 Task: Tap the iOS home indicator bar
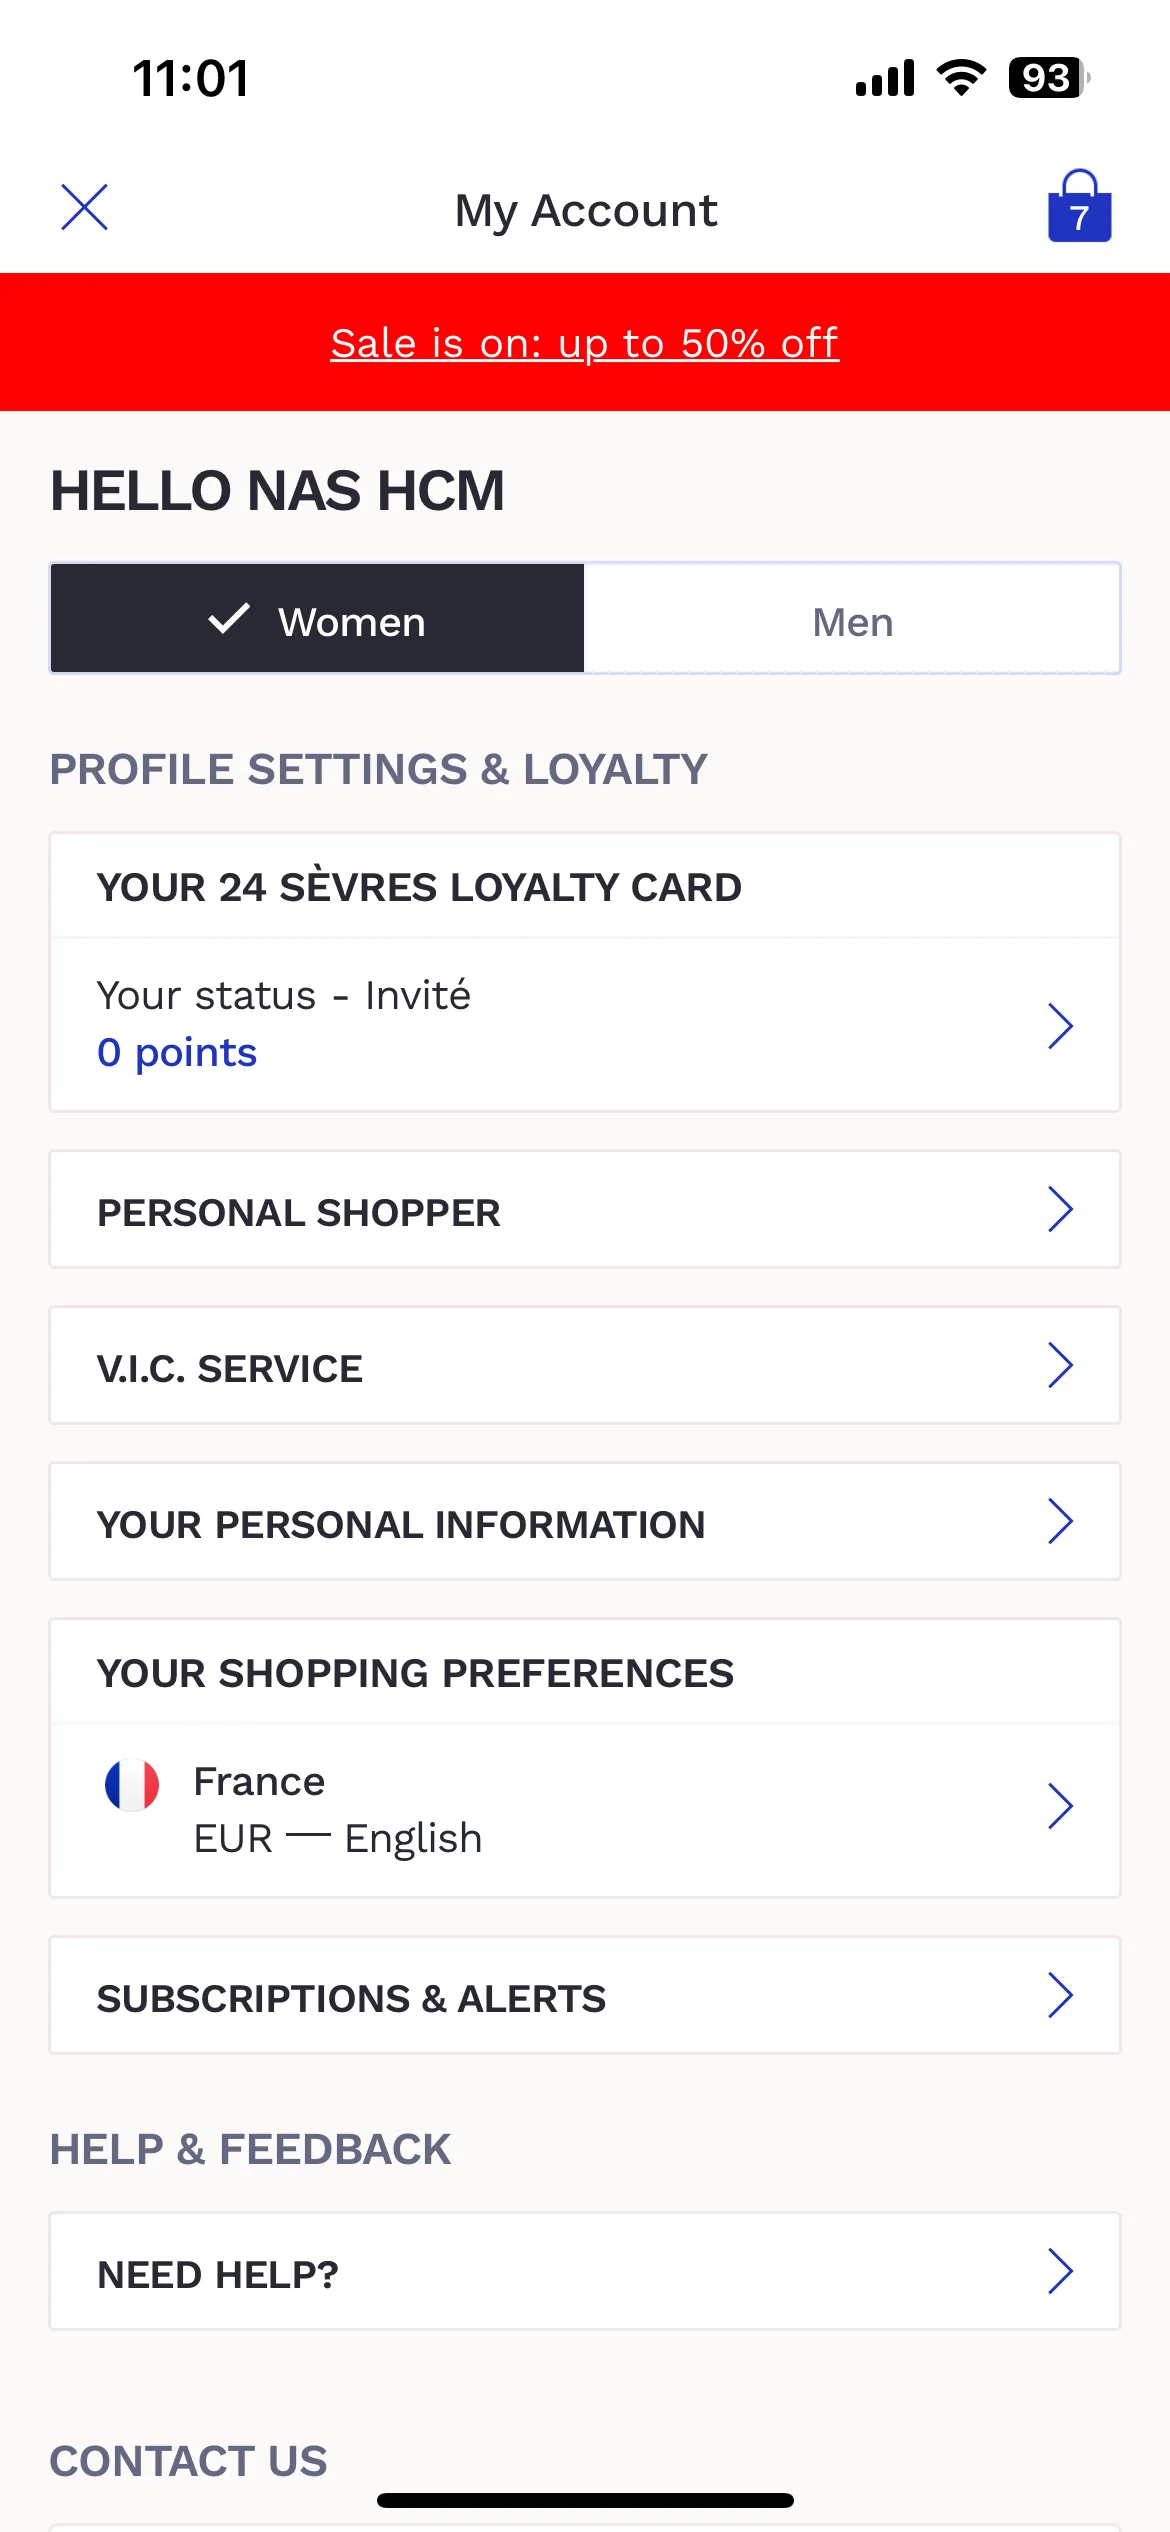tap(585, 2500)
